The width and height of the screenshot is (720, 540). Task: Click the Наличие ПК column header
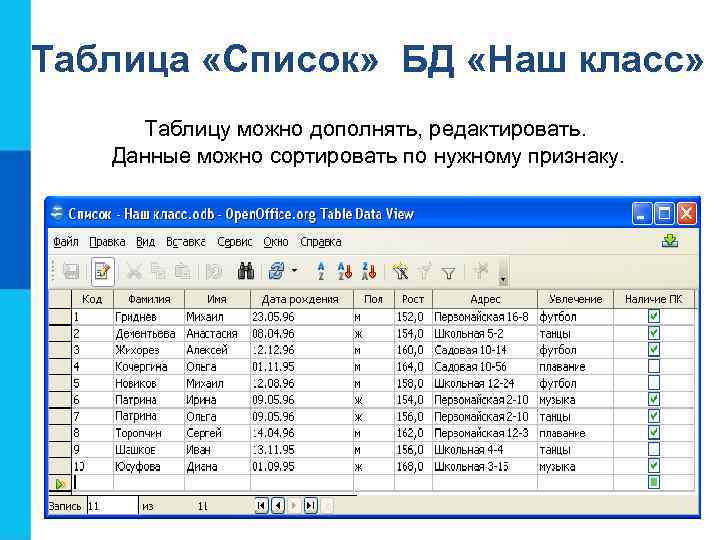tap(653, 299)
